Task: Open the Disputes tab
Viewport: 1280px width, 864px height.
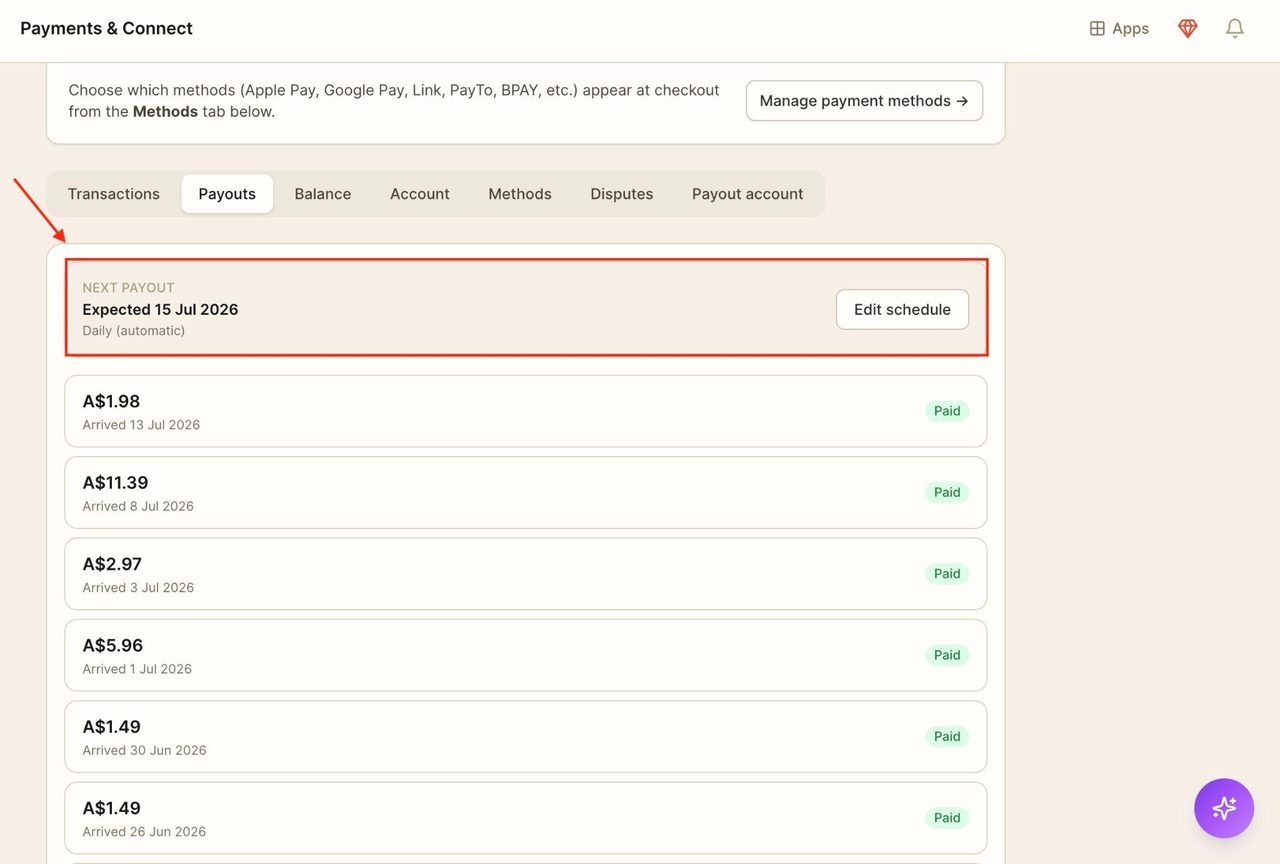Action: [622, 194]
